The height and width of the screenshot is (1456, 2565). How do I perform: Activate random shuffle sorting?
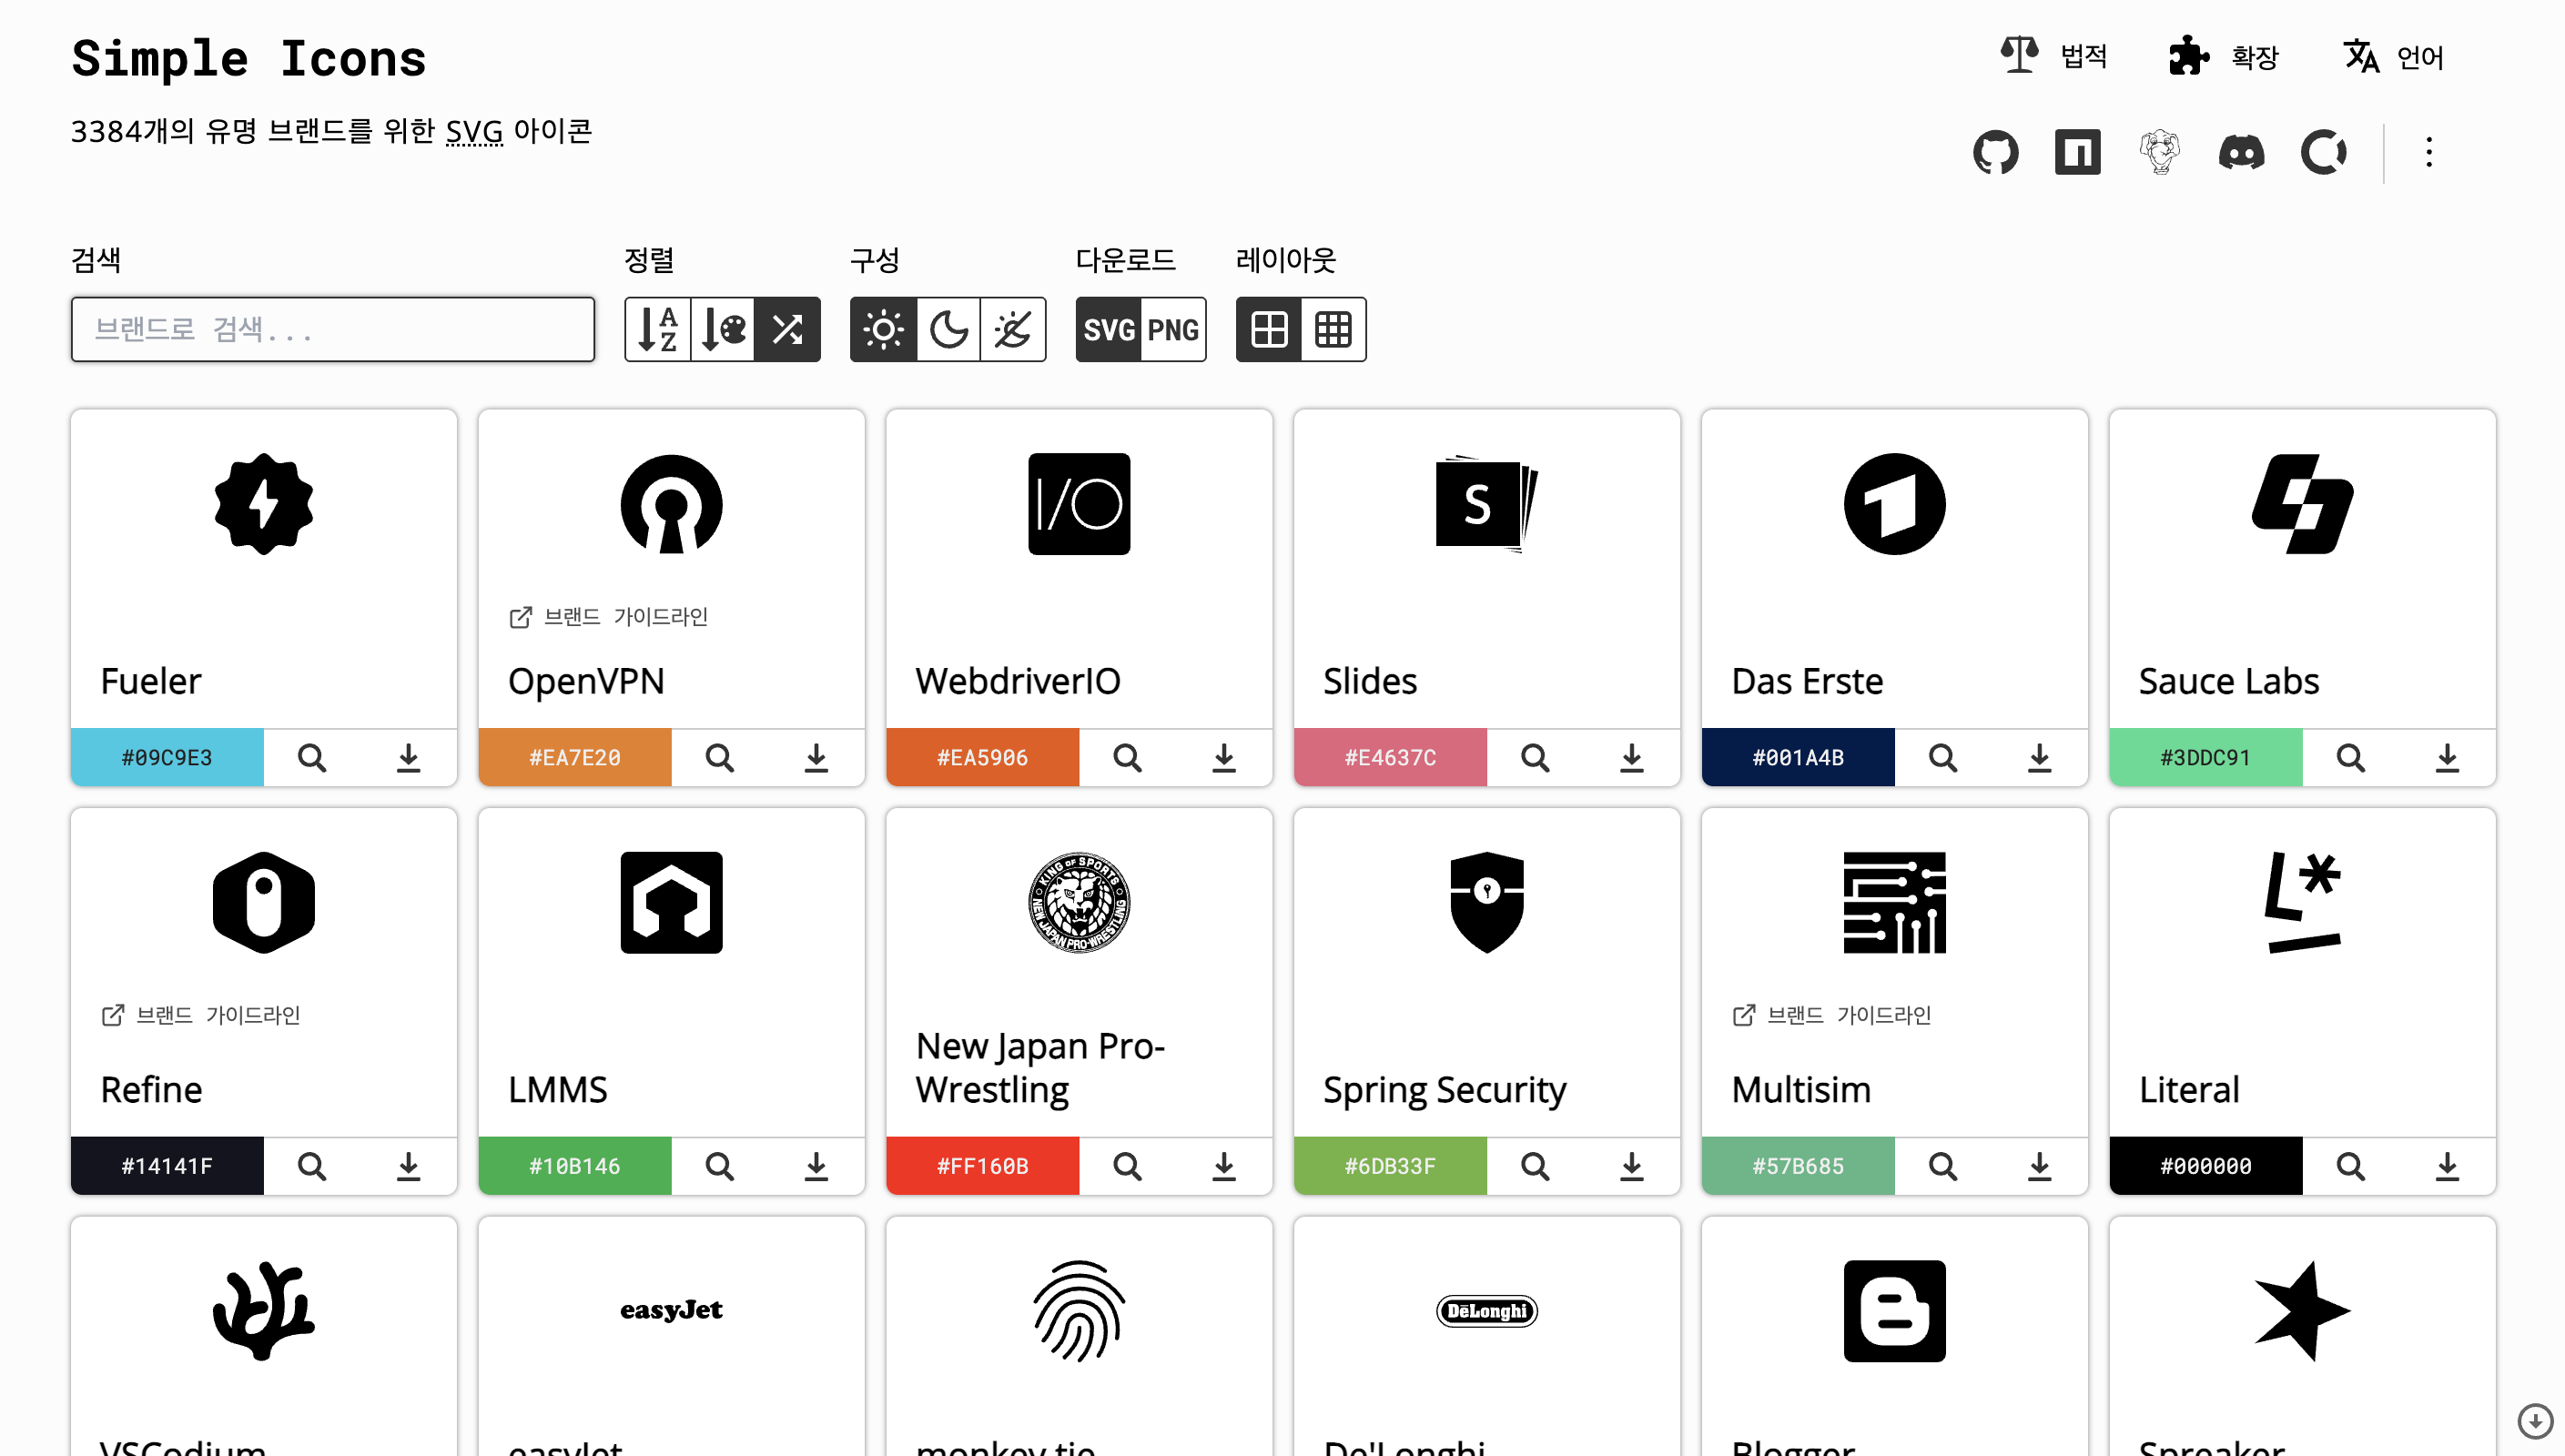click(787, 329)
